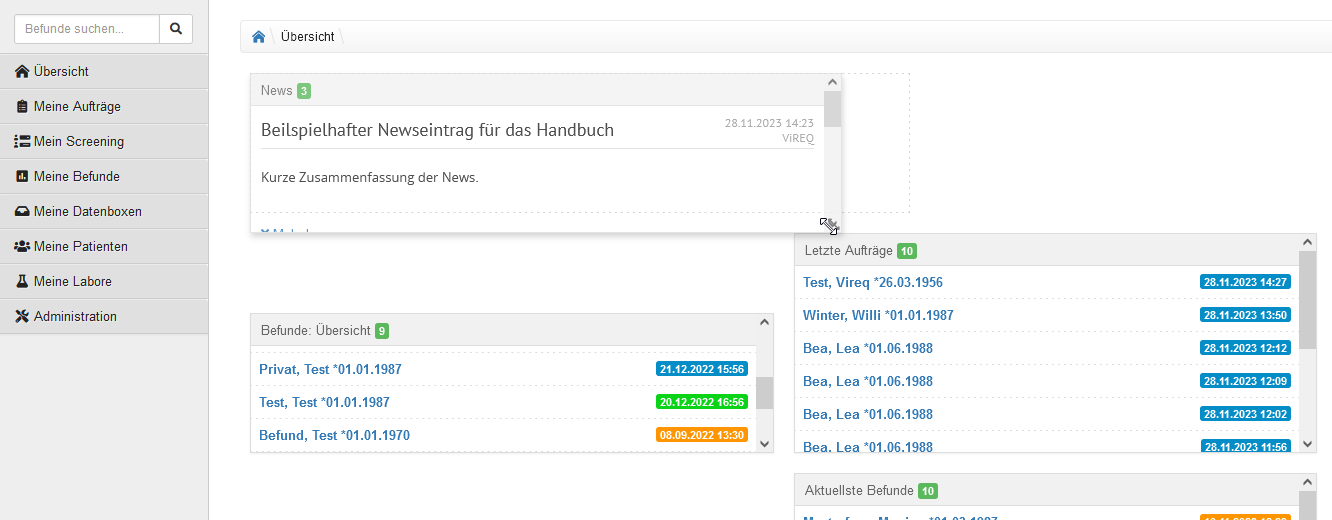This screenshot has width=1332, height=520.
Task: Click timestamp badge 28.11.2023 13:50
Action: coord(1245,315)
